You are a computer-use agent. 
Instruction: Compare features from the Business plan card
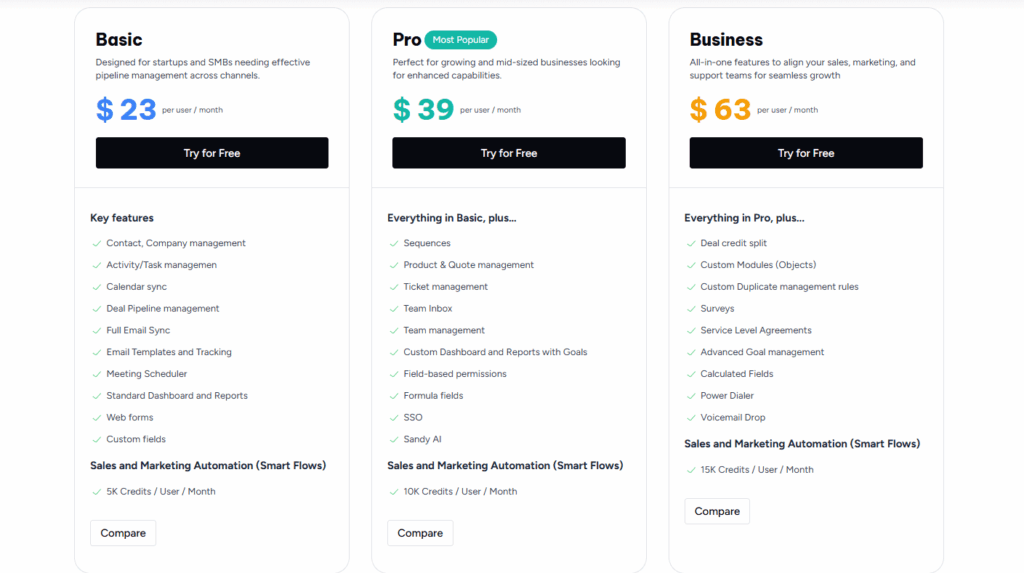point(717,511)
